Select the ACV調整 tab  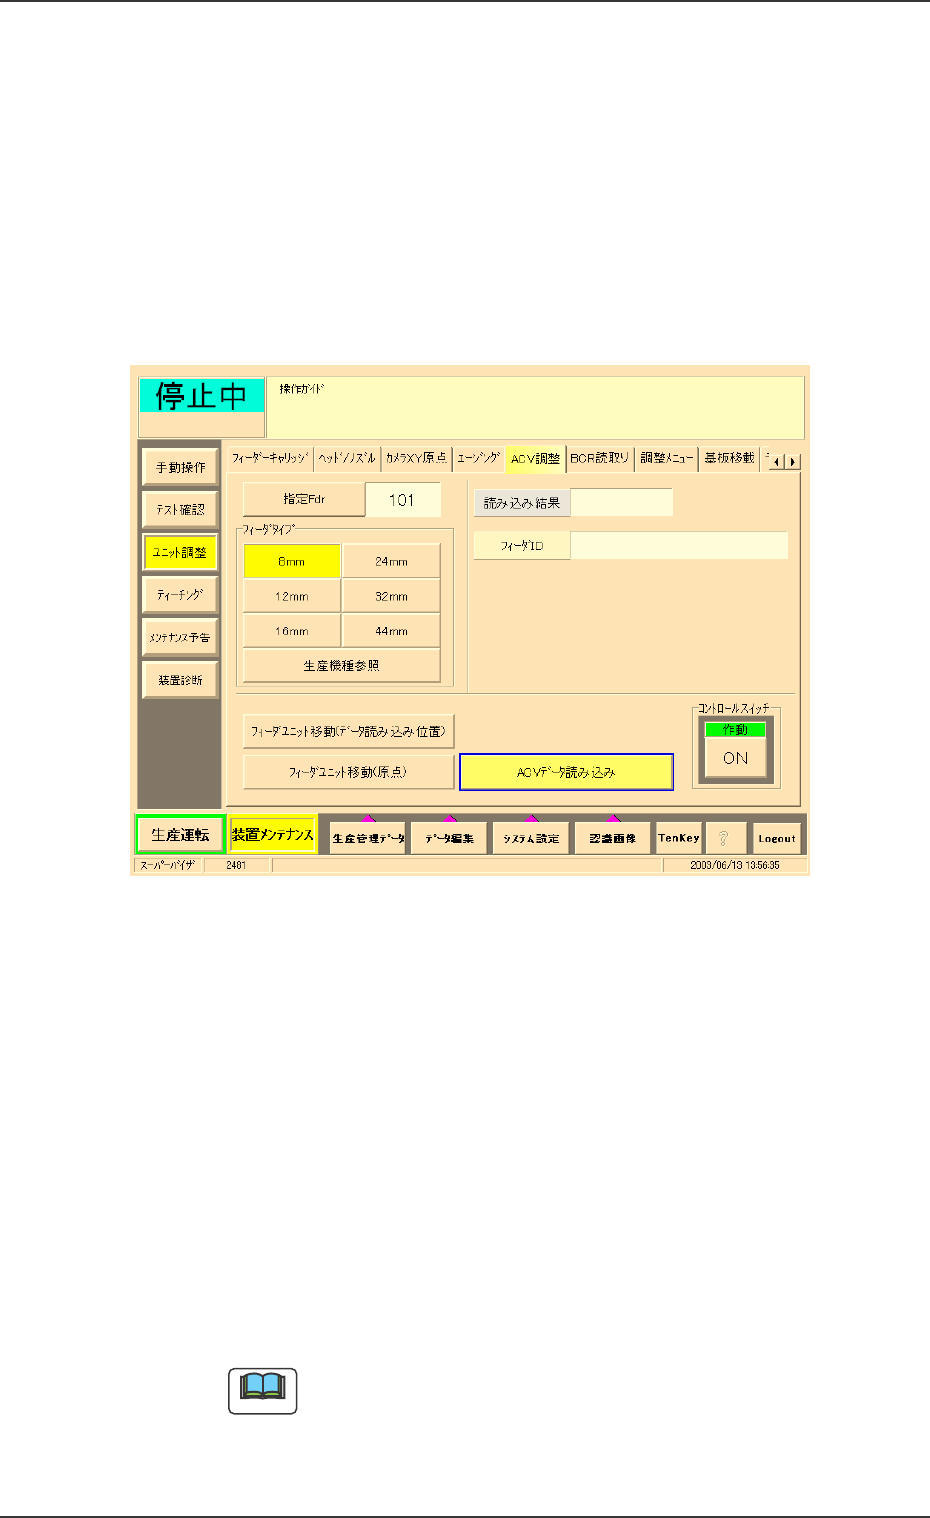[536, 458]
